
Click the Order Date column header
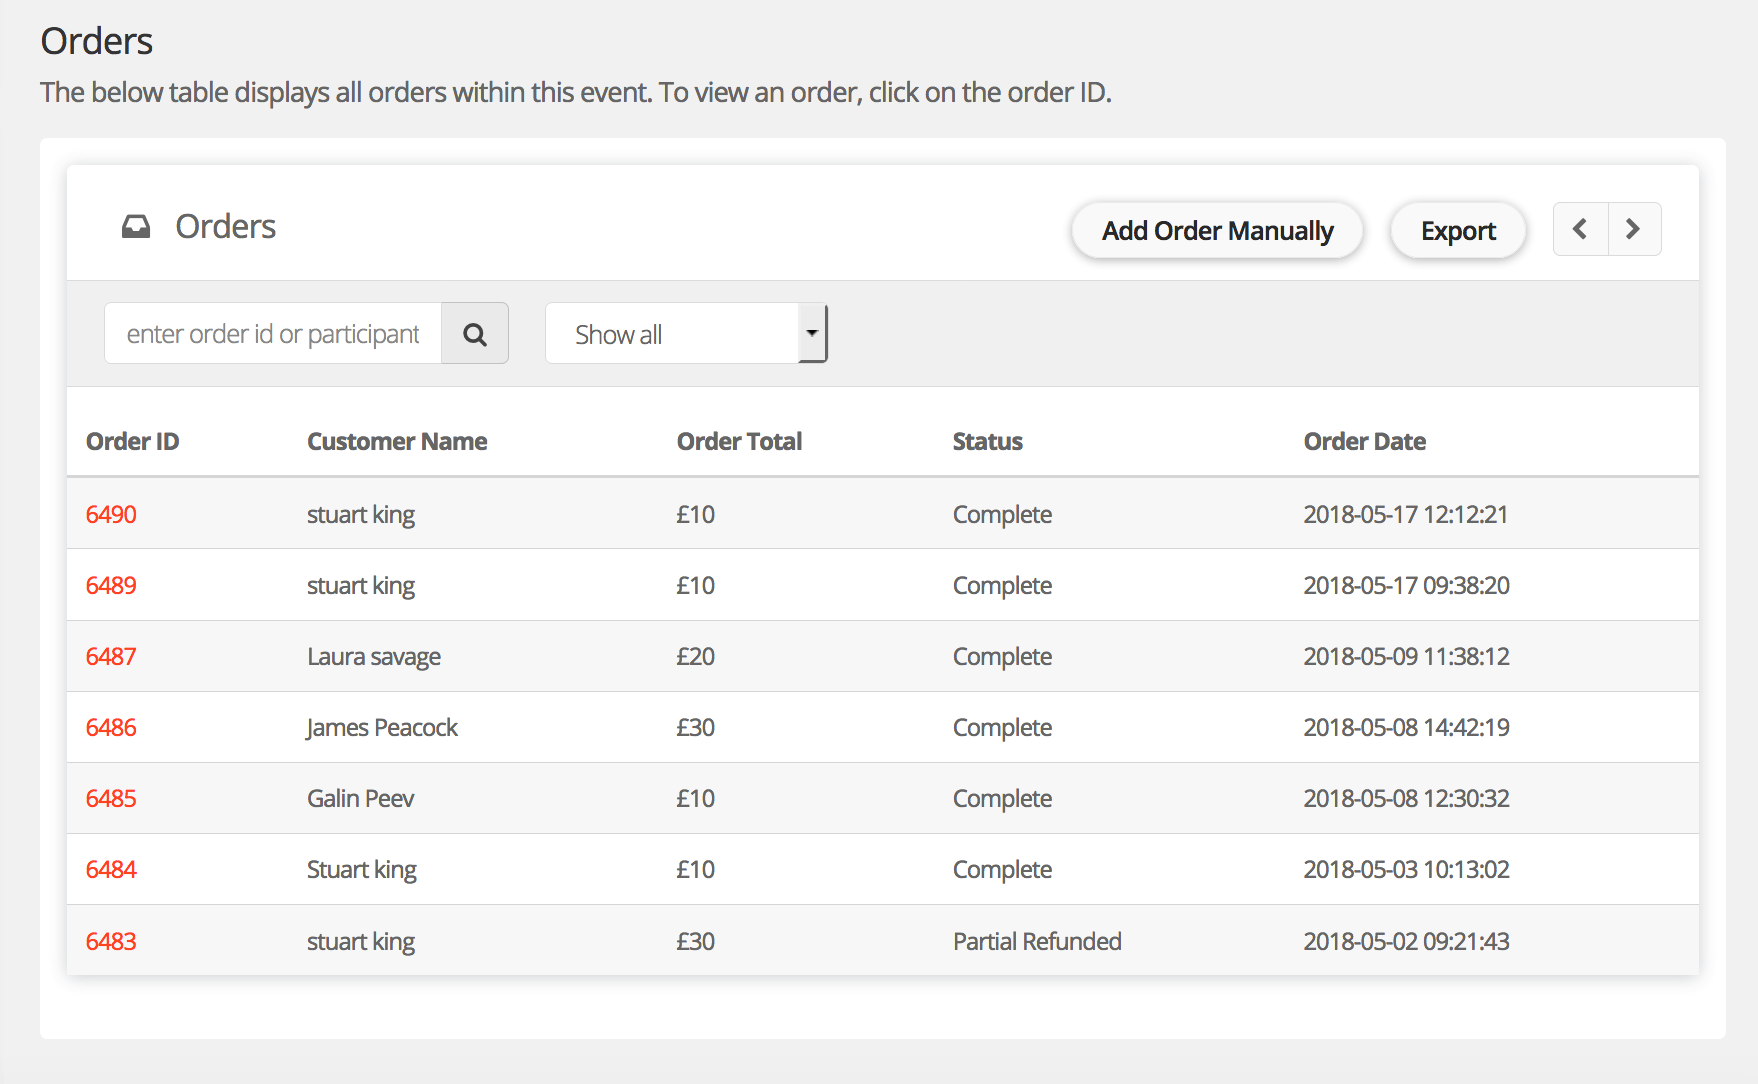[1364, 442]
